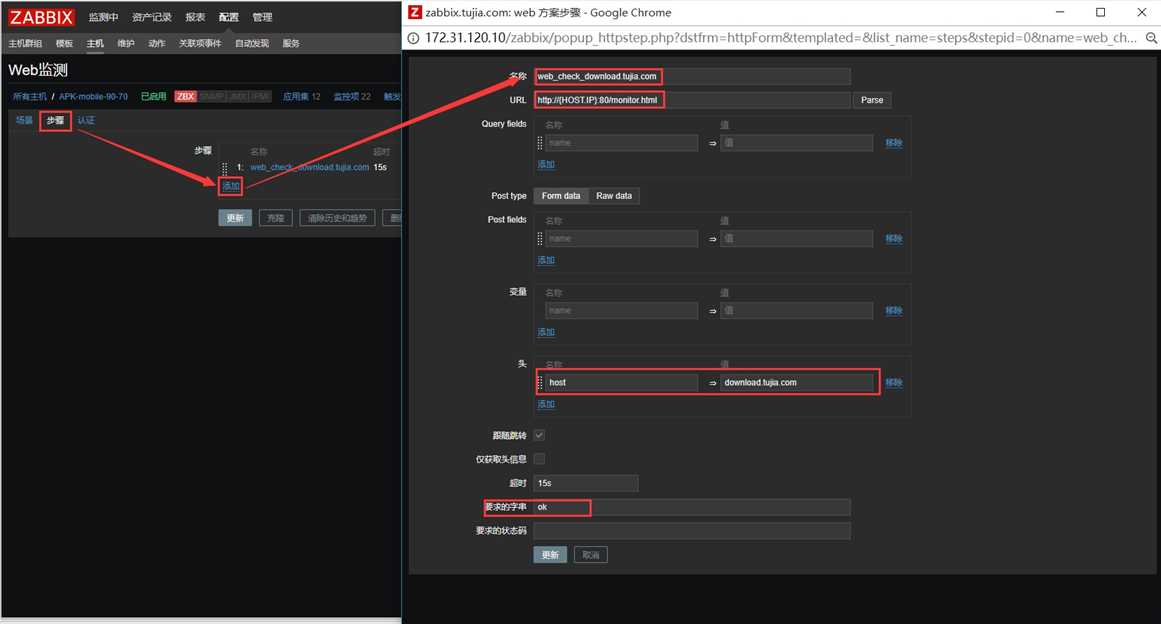Switch to the 步骤 tab

(56, 120)
